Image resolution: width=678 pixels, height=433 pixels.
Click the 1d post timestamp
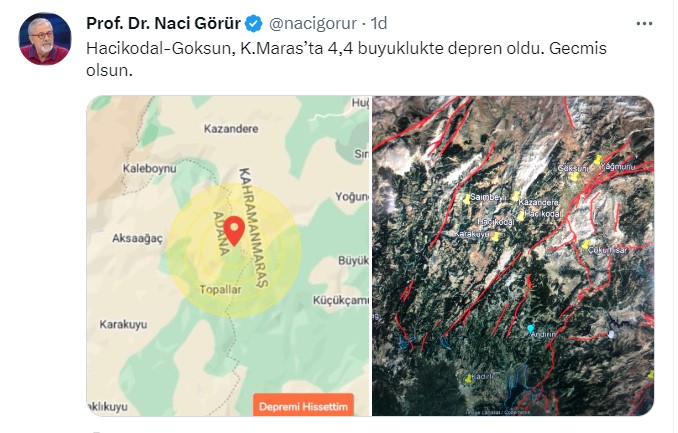(379, 23)
